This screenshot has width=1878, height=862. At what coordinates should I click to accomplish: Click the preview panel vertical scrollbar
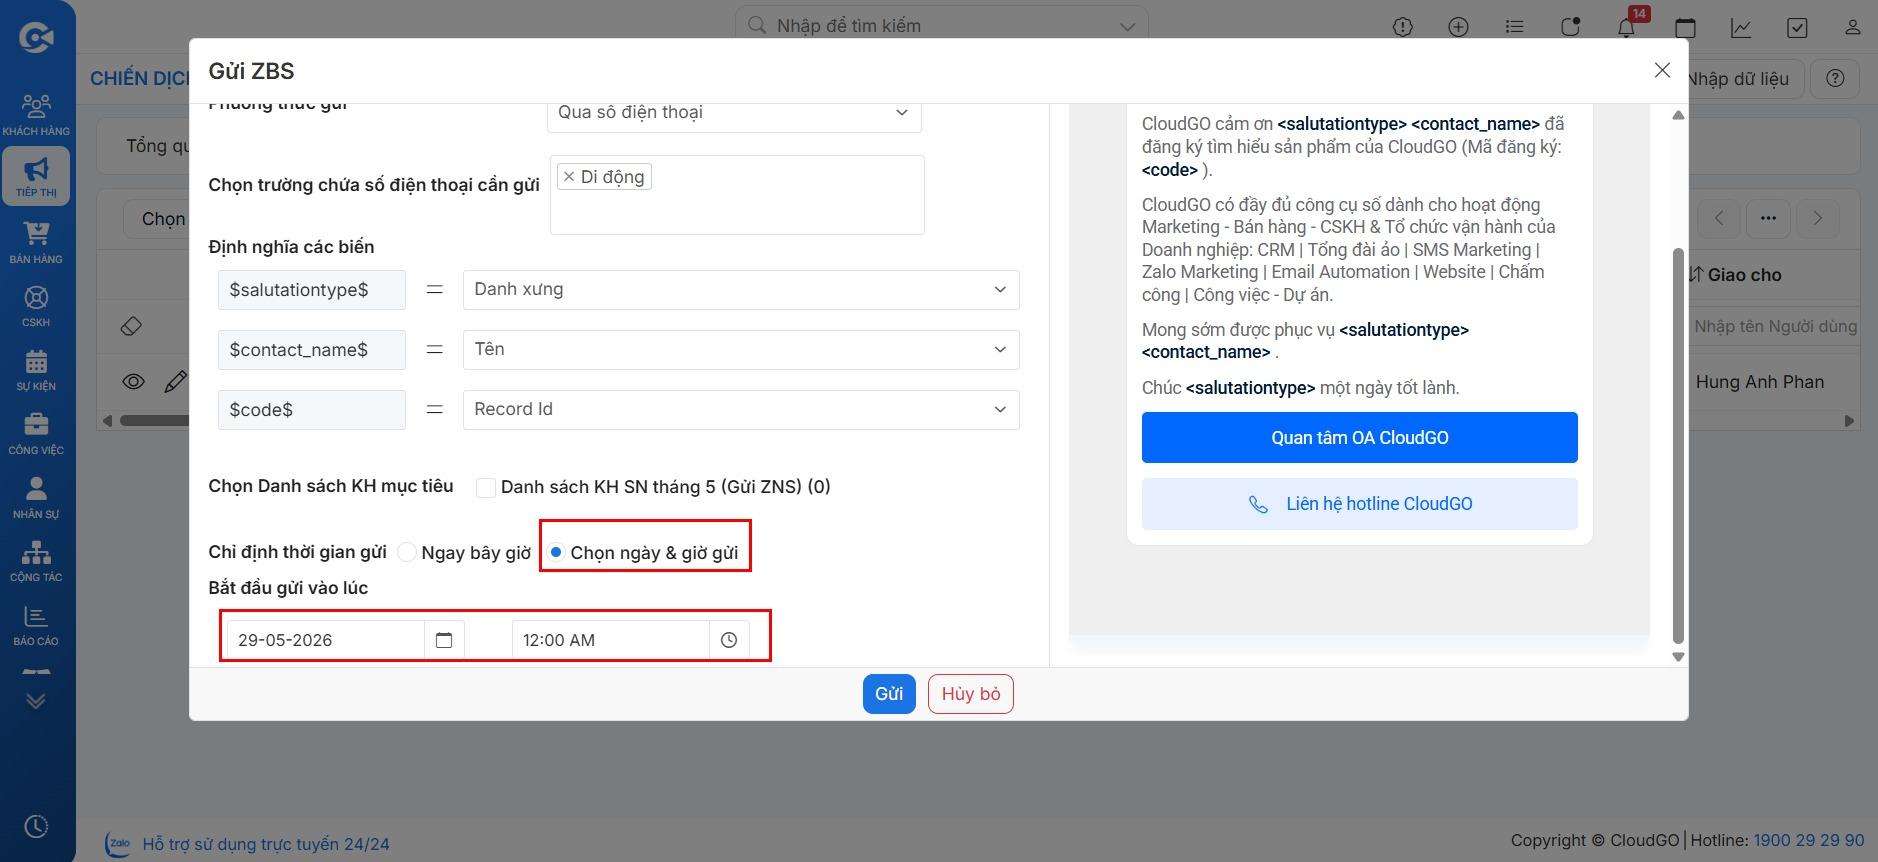click(1678, 445)
